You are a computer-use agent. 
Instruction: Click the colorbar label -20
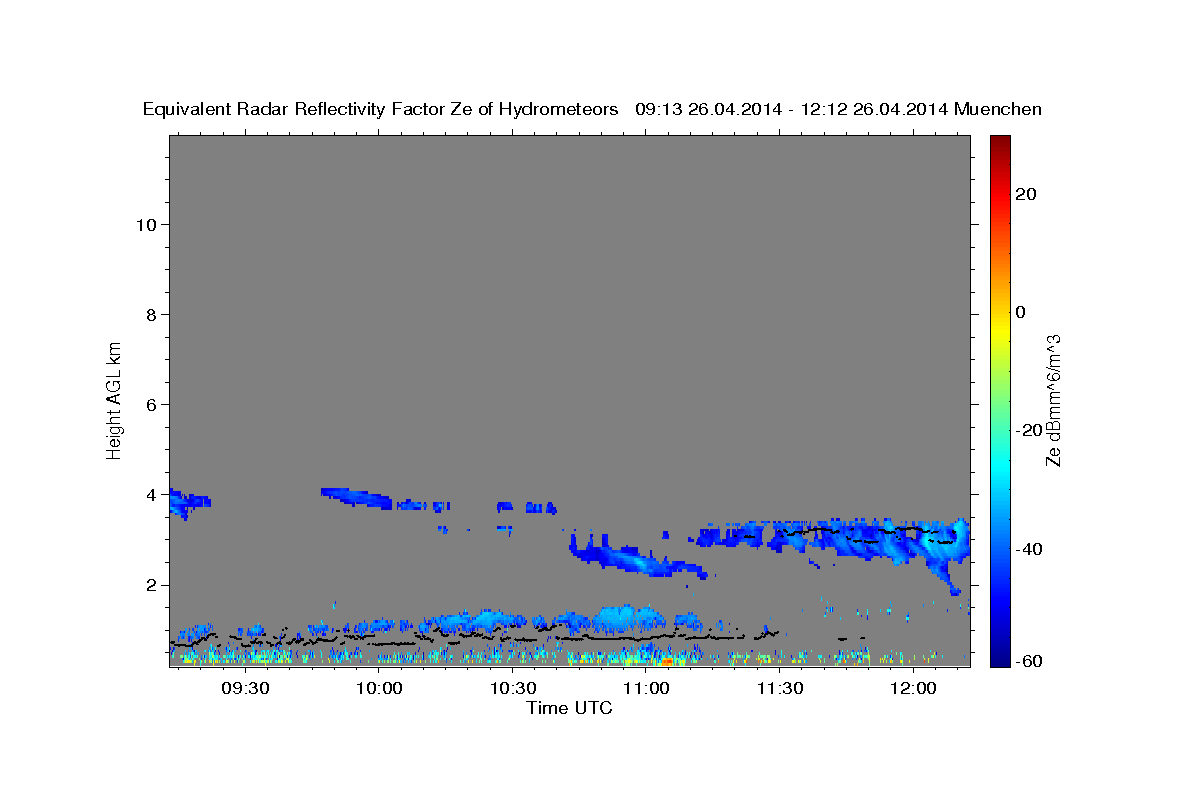1029,430
